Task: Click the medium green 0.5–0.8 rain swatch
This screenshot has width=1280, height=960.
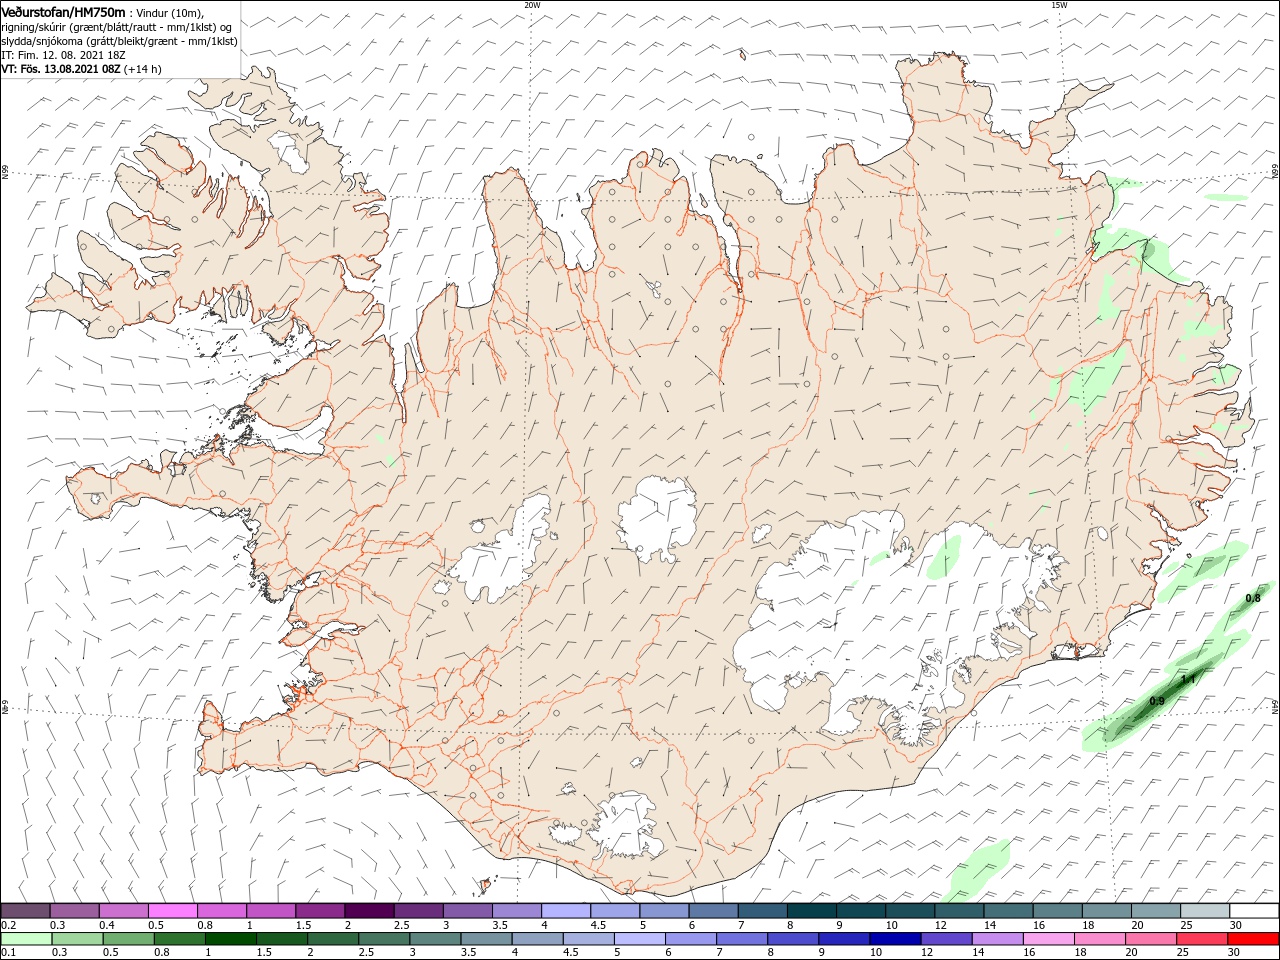Action: pos(127,939)
